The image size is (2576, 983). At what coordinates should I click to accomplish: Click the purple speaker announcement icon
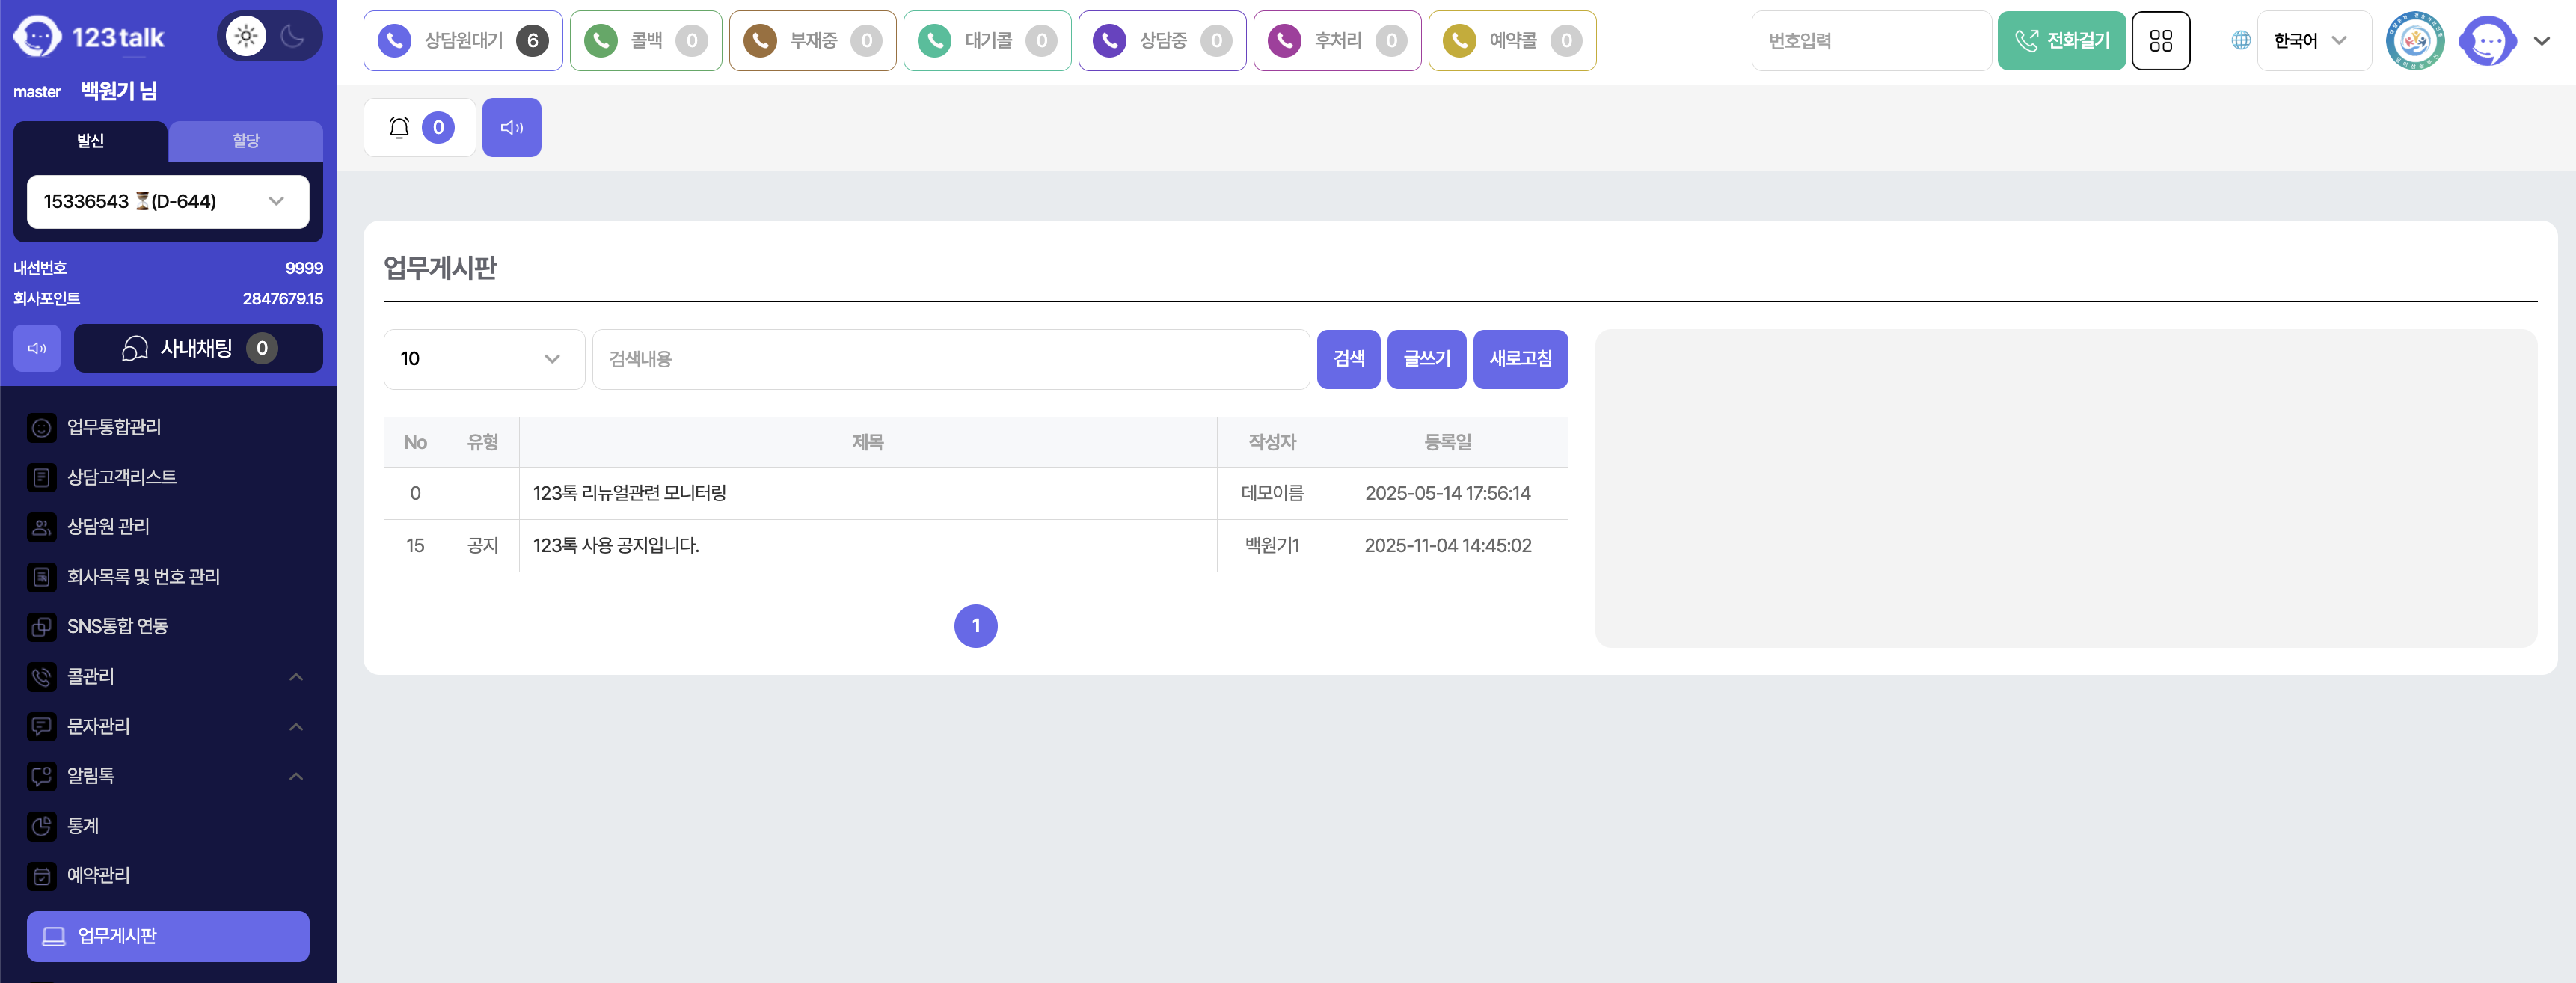511,127
